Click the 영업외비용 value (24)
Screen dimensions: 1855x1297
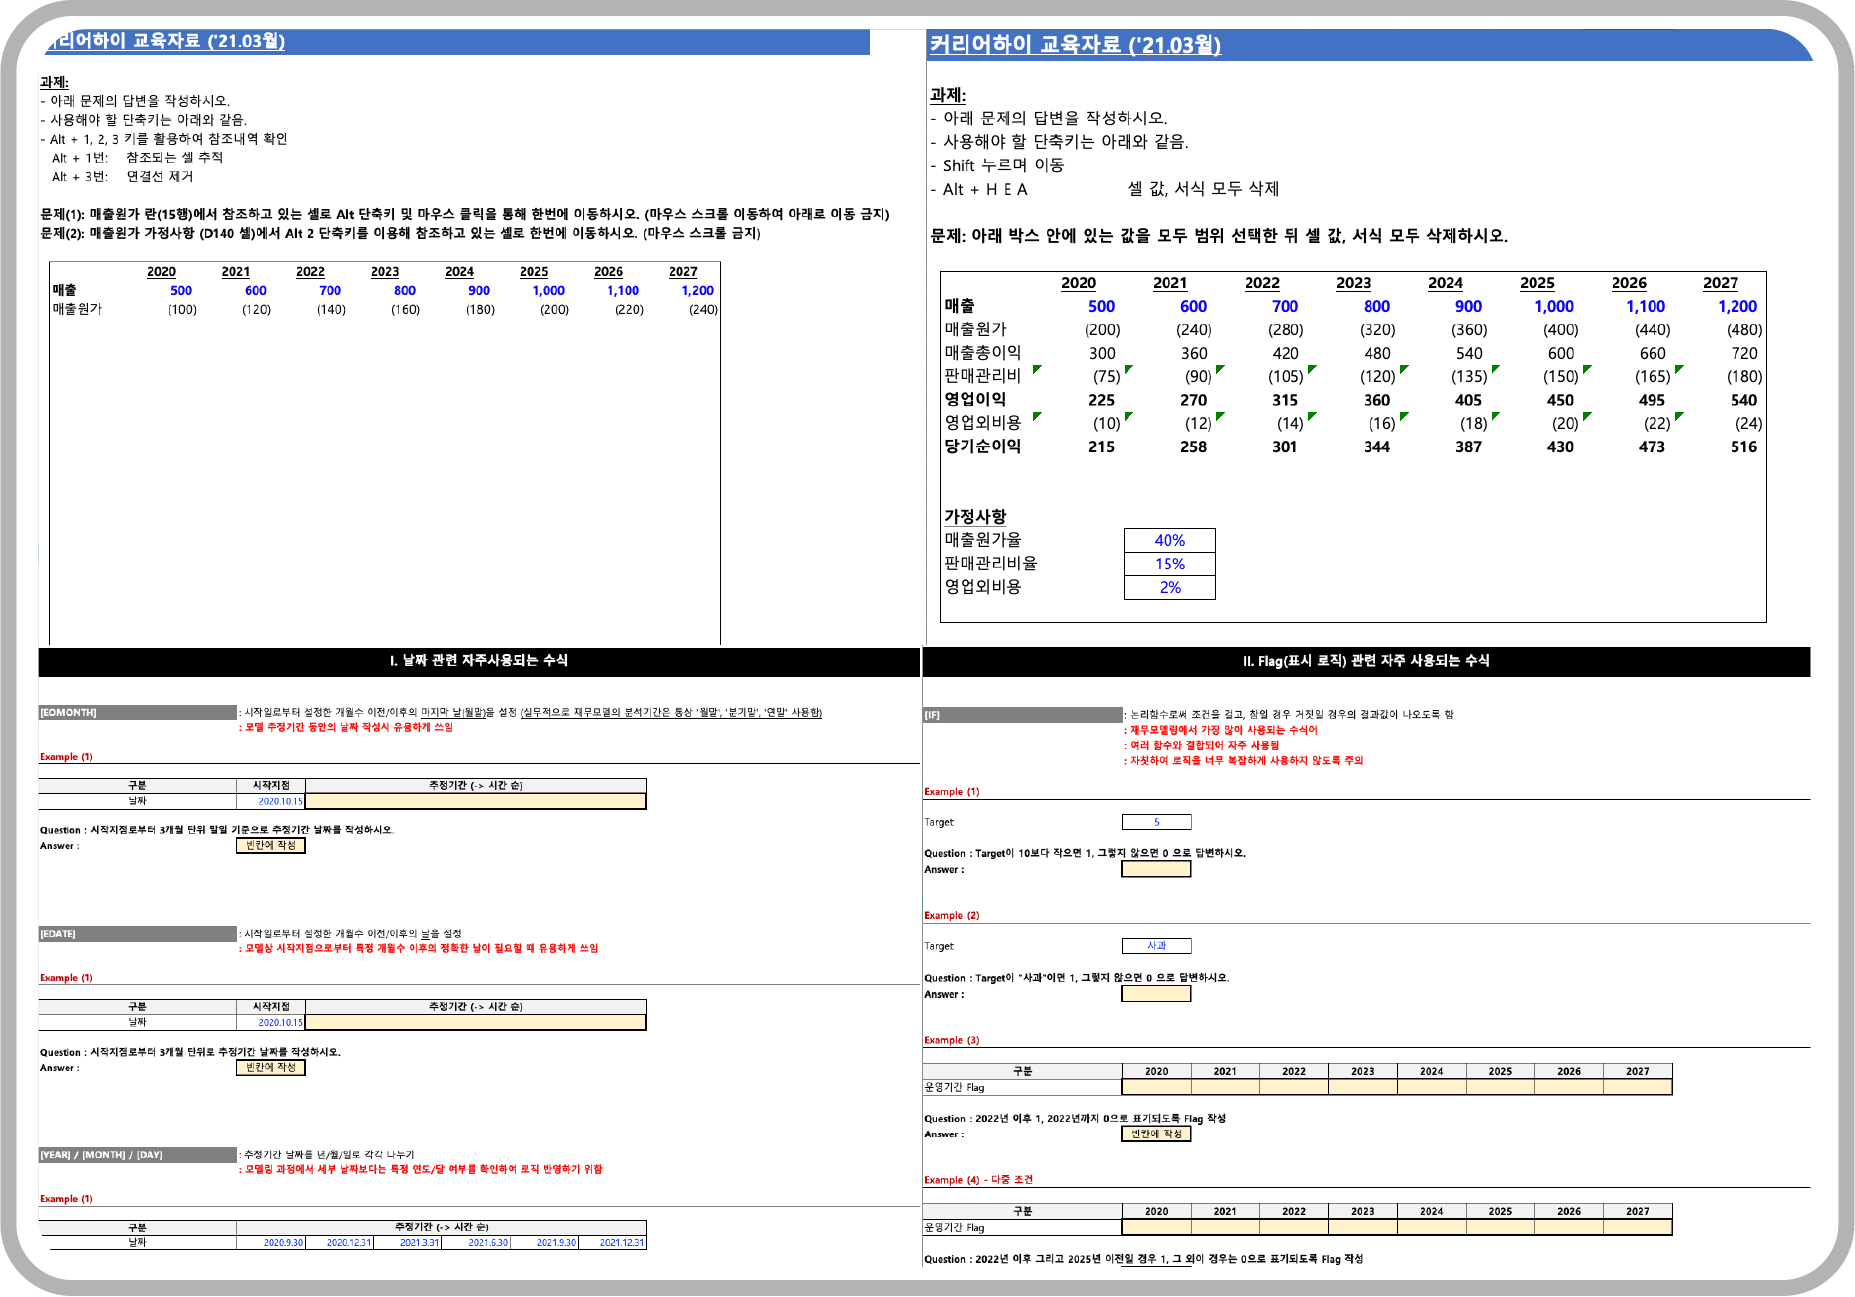tap(1748, 424)
